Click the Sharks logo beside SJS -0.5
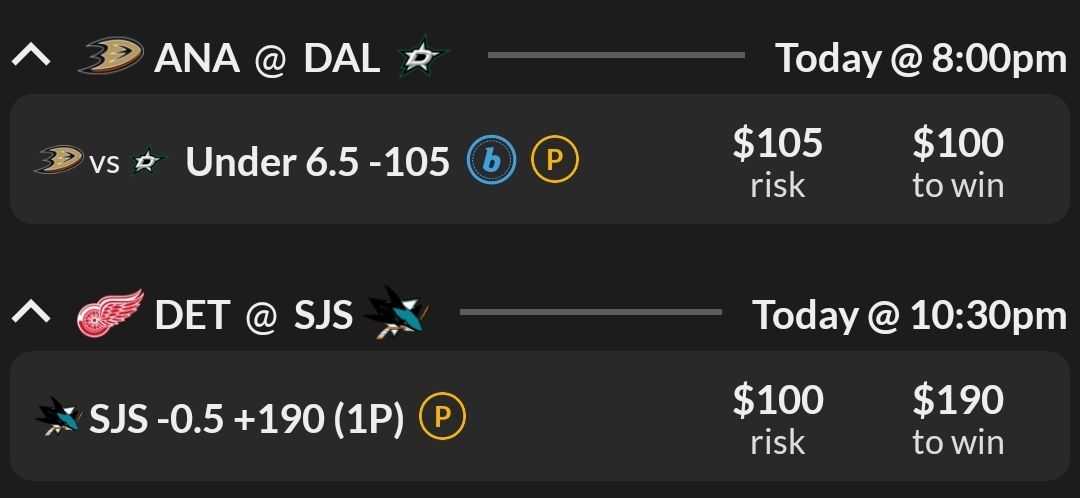Screen dimensions: 1080x498 [x=60, y=417]
